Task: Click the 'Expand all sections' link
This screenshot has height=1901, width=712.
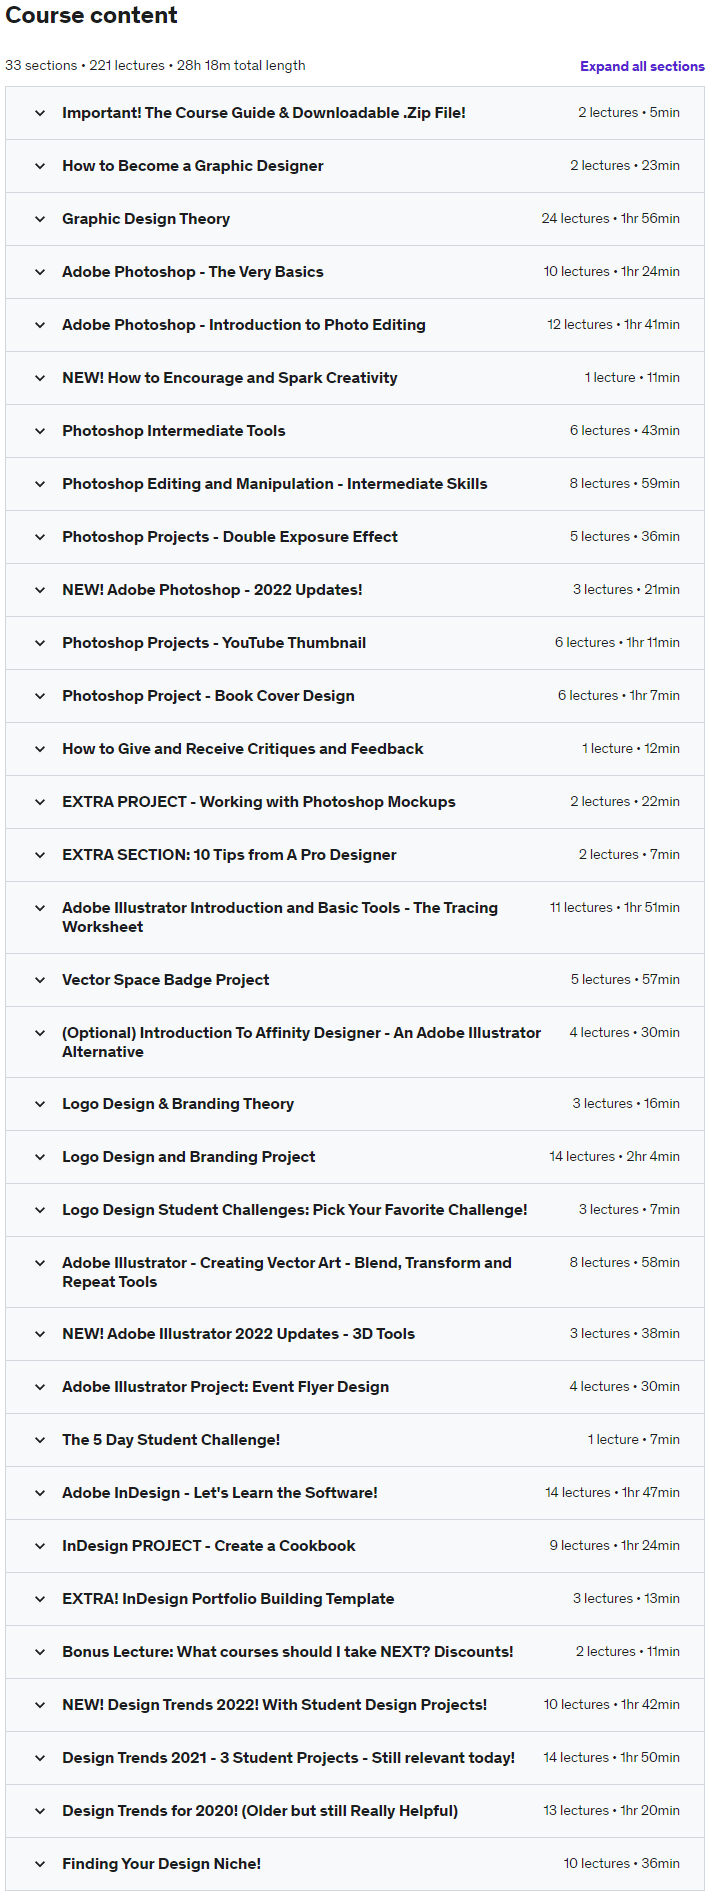Action: (642, 66)
